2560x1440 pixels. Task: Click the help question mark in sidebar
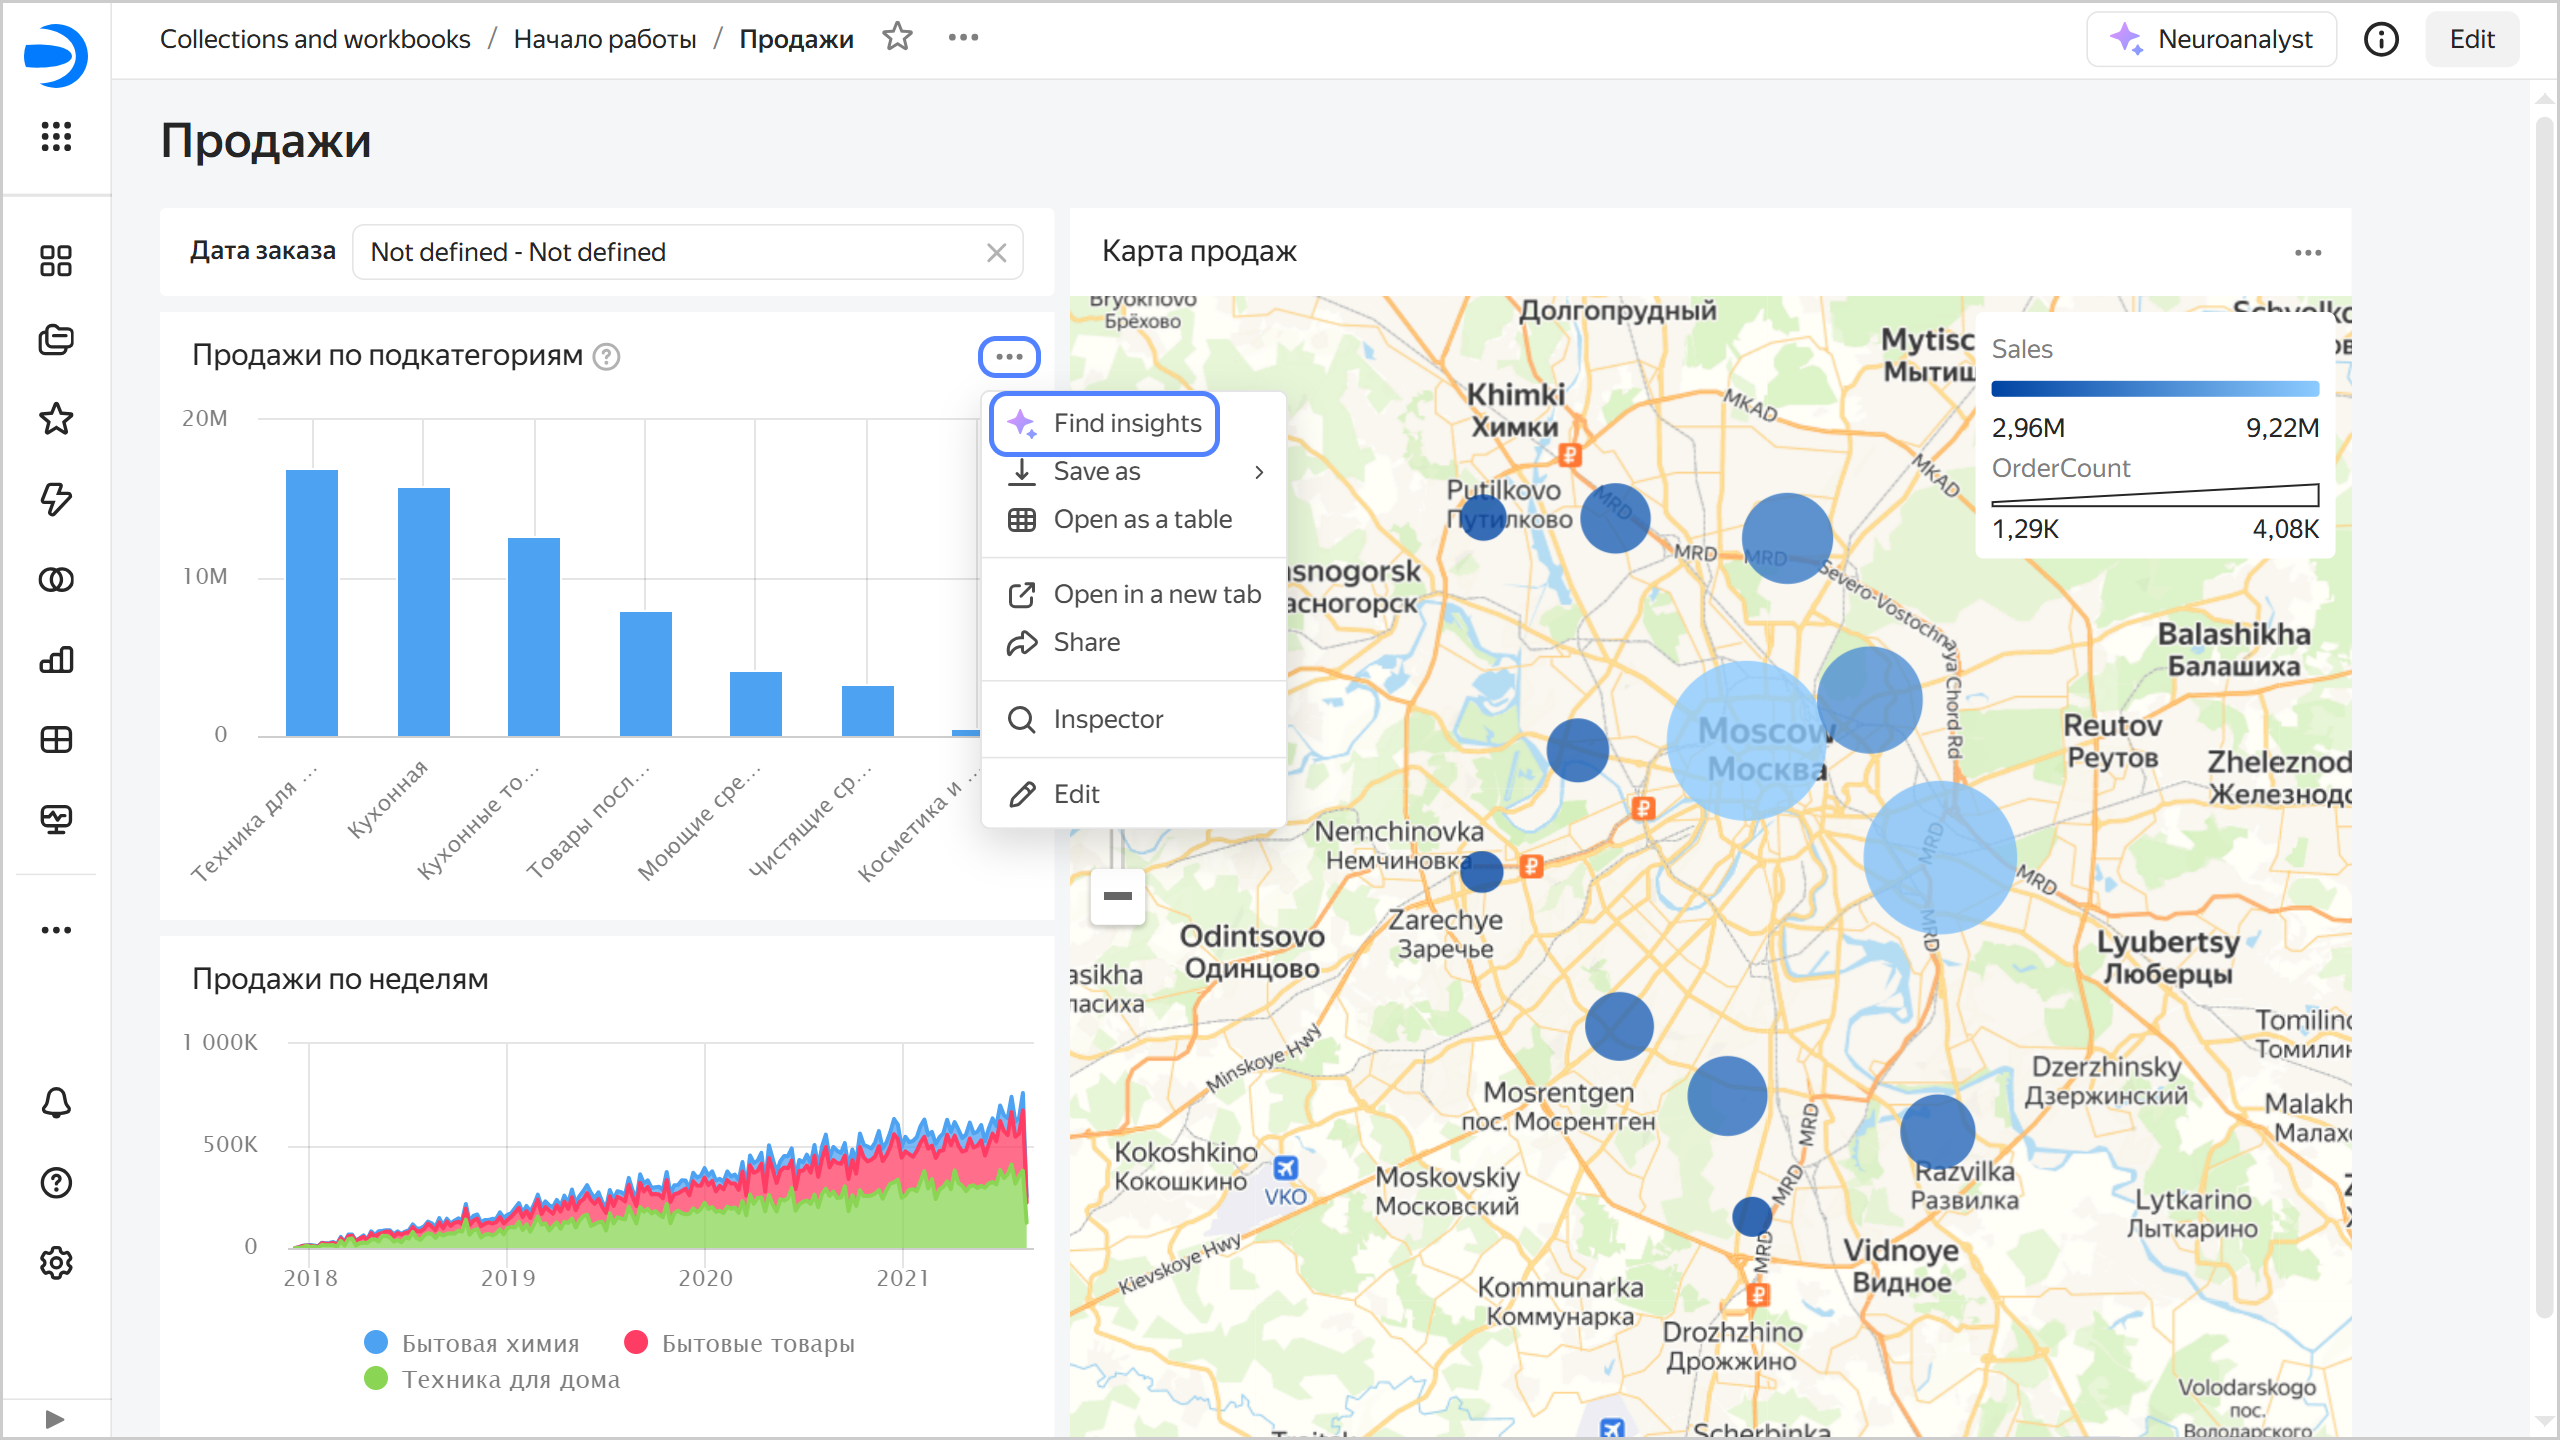pyautogui.click(x=56, y=1183)
